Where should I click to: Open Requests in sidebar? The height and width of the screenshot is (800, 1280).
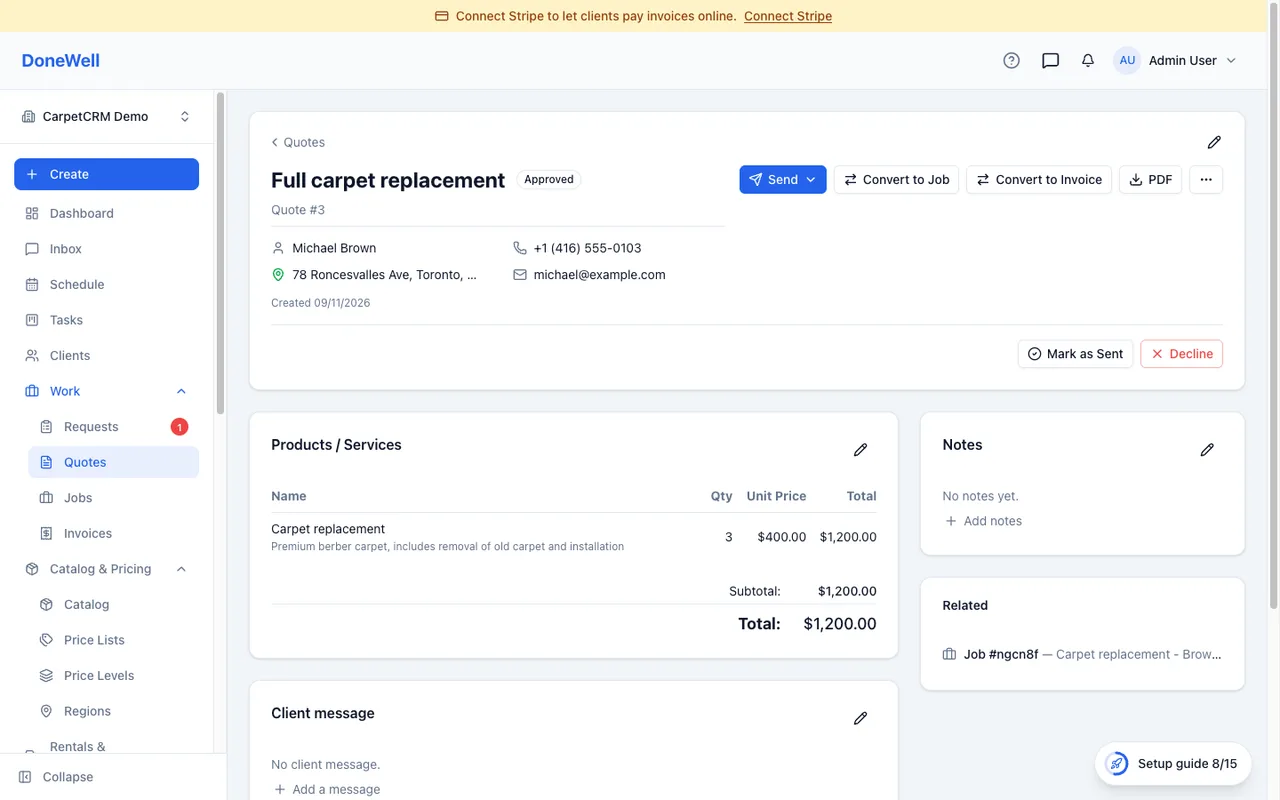(x=113, y=427)
